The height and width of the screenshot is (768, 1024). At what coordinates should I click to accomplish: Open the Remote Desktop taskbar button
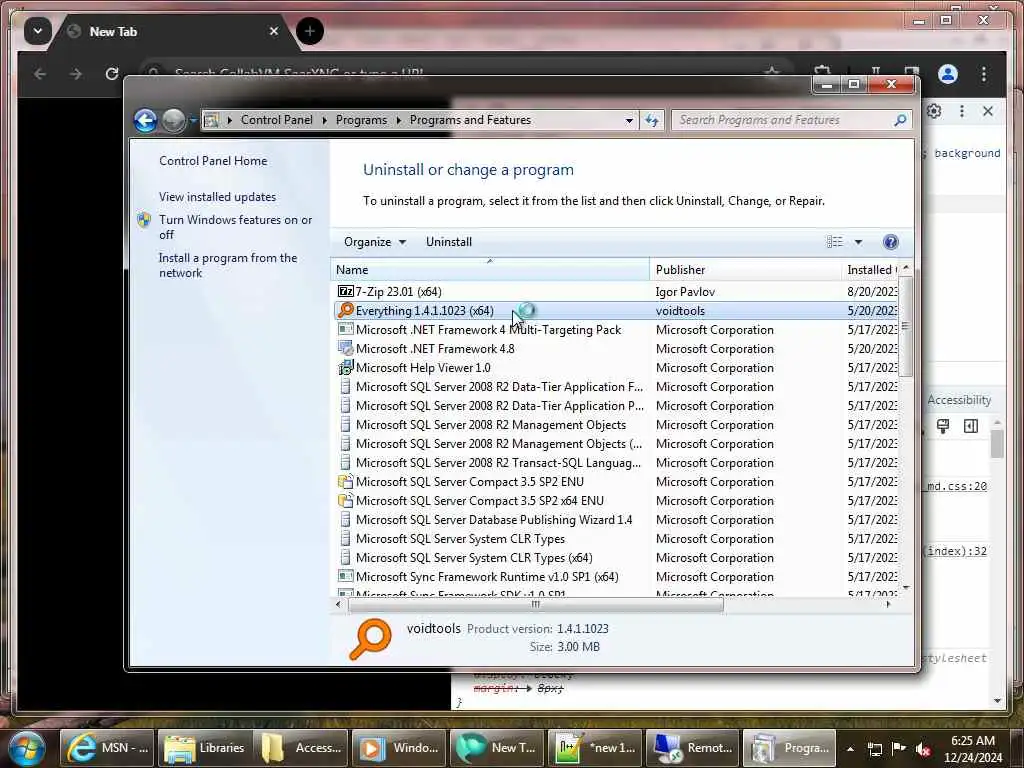(x=692, y=748)
